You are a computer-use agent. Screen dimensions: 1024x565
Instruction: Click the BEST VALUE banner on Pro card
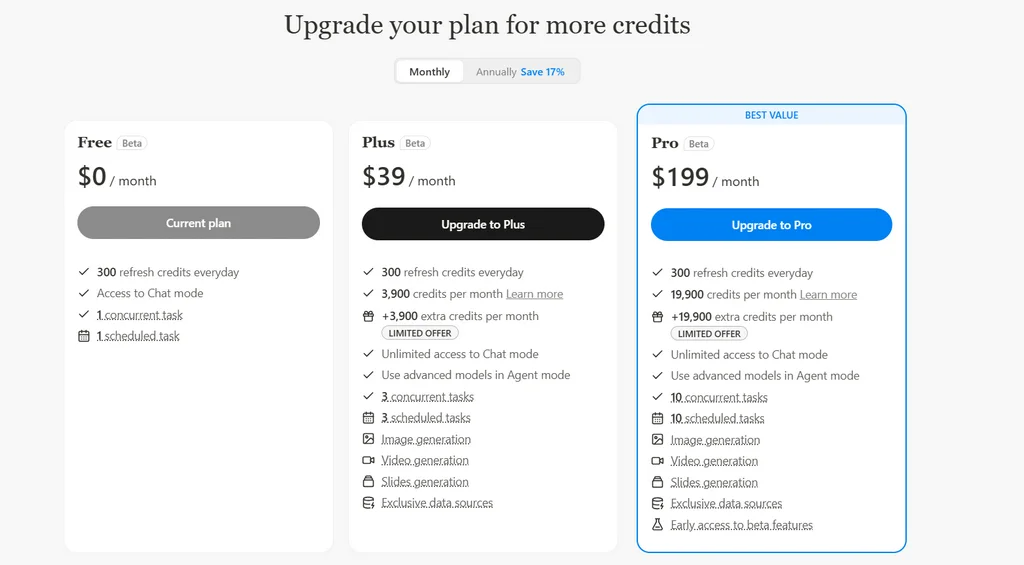tap(771, 115)
